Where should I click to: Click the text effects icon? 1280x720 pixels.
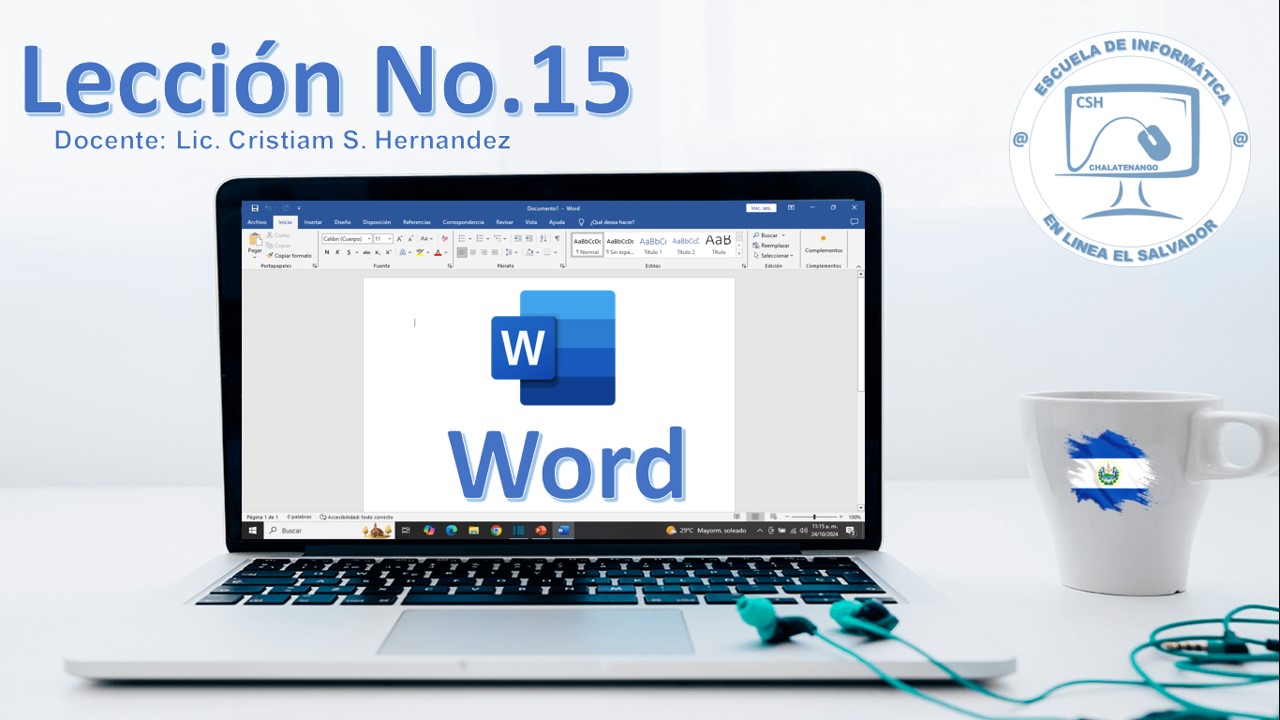tap(405, 253)
